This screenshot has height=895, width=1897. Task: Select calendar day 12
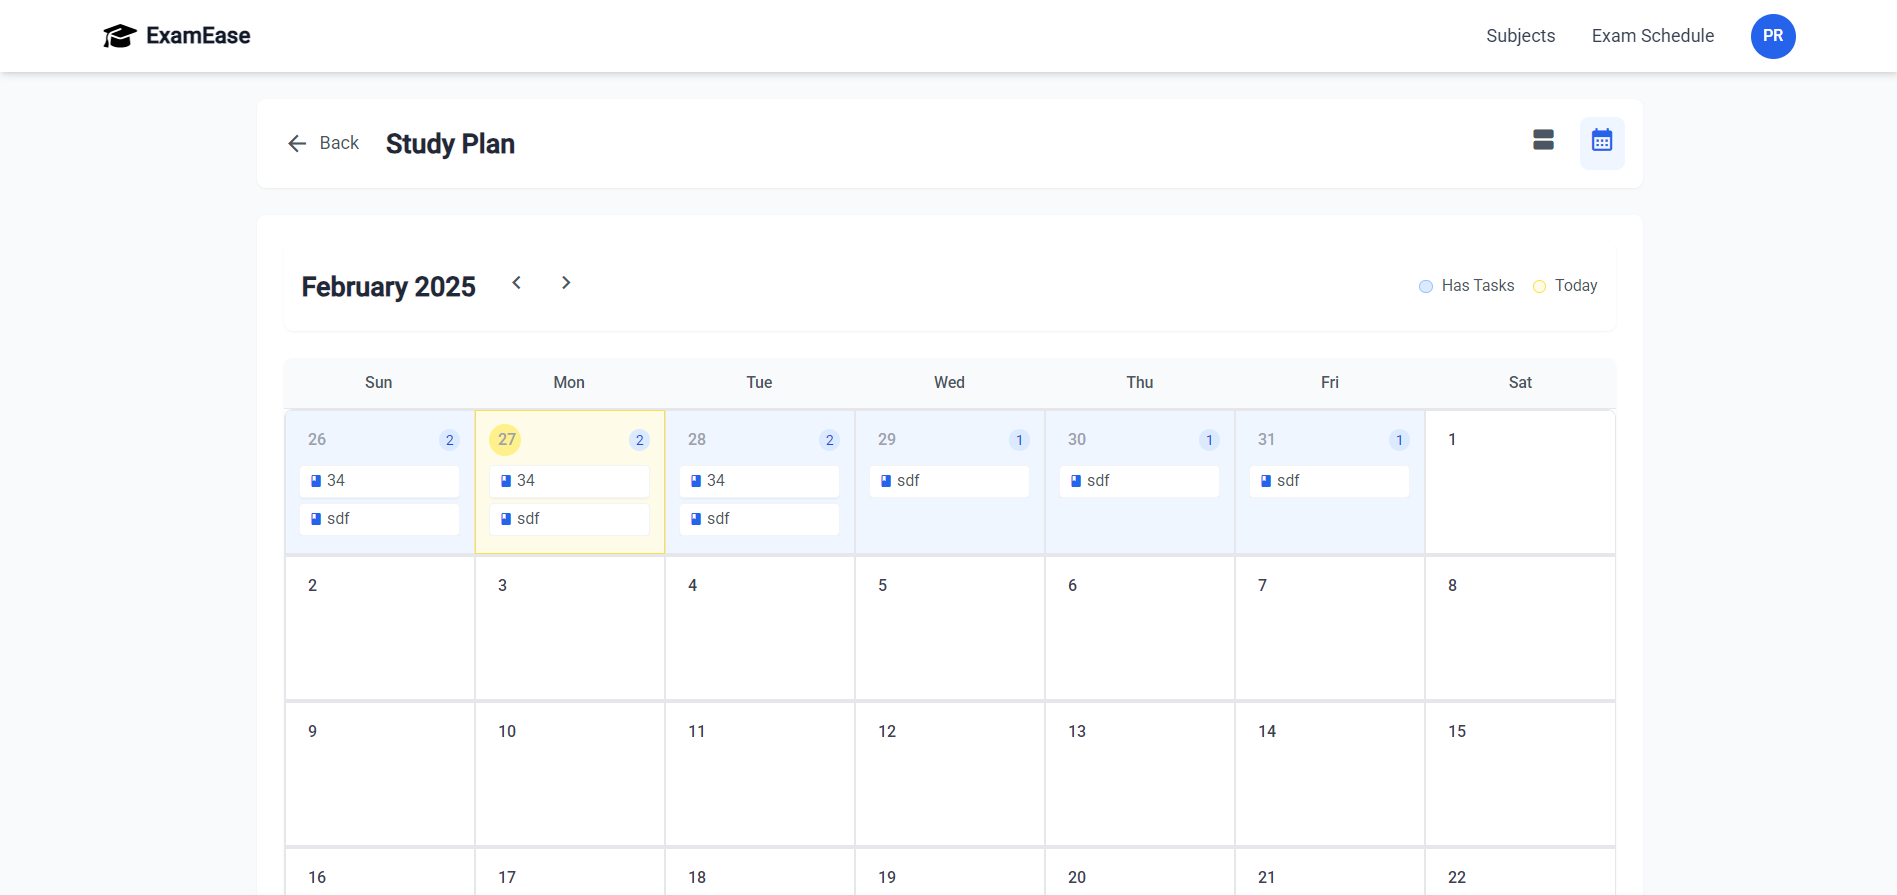tap(949, 774)
